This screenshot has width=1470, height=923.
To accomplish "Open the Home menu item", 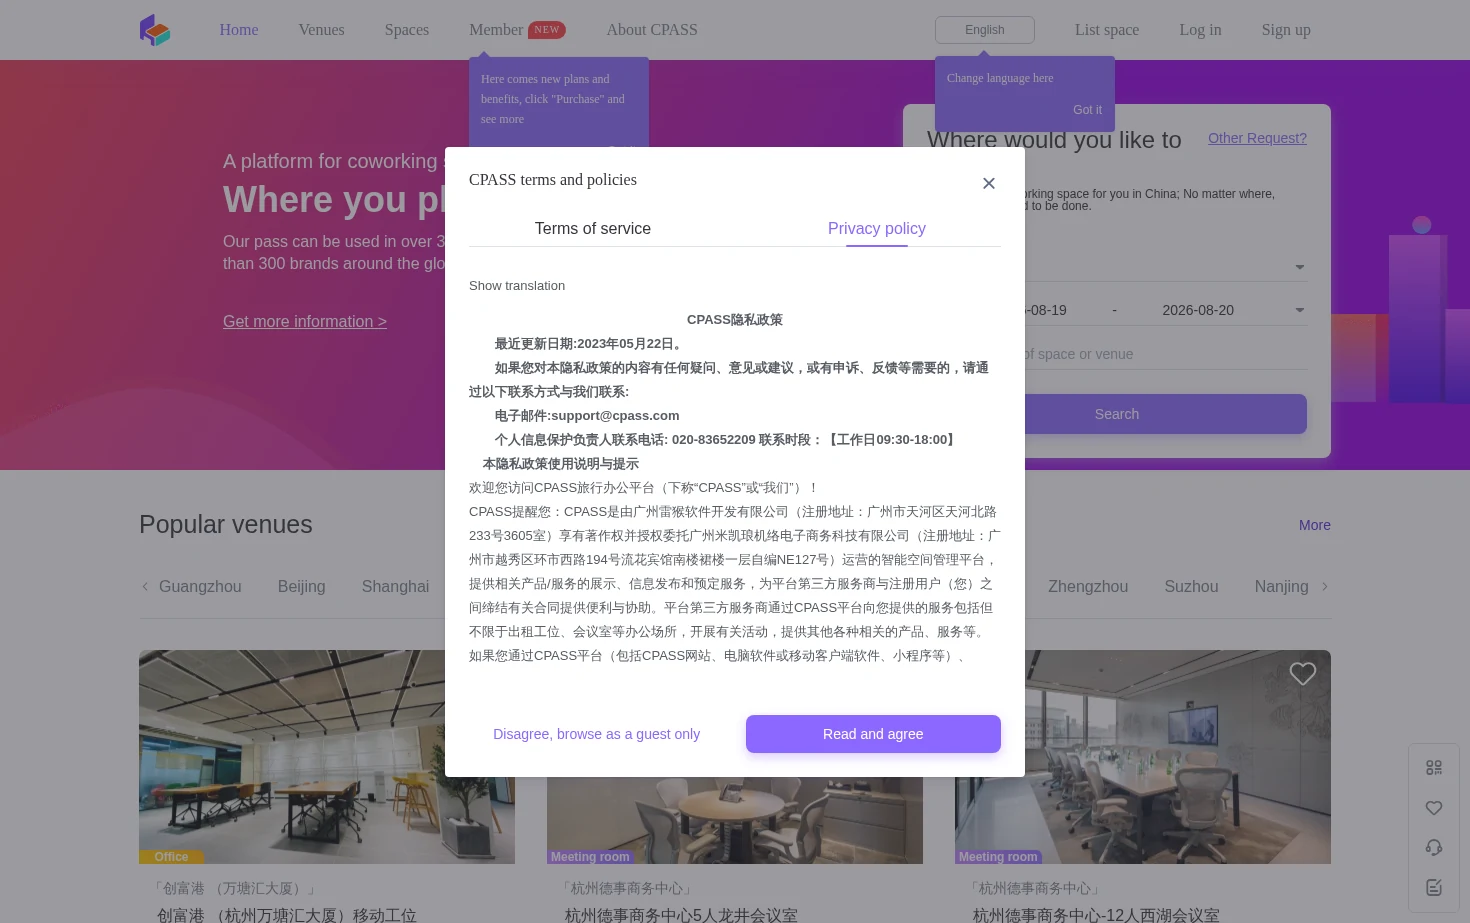I will point(239,30).
